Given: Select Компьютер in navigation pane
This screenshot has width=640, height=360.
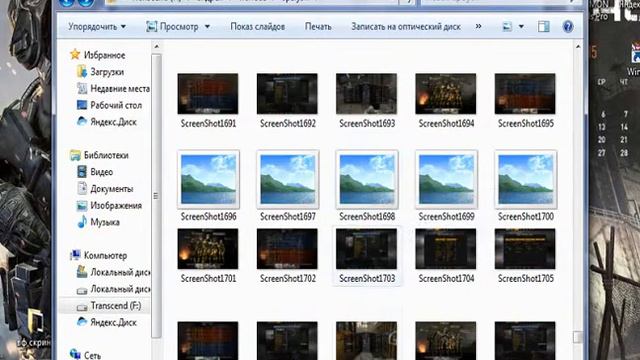Looking at the screenshot, I should [x=98, y=255].
